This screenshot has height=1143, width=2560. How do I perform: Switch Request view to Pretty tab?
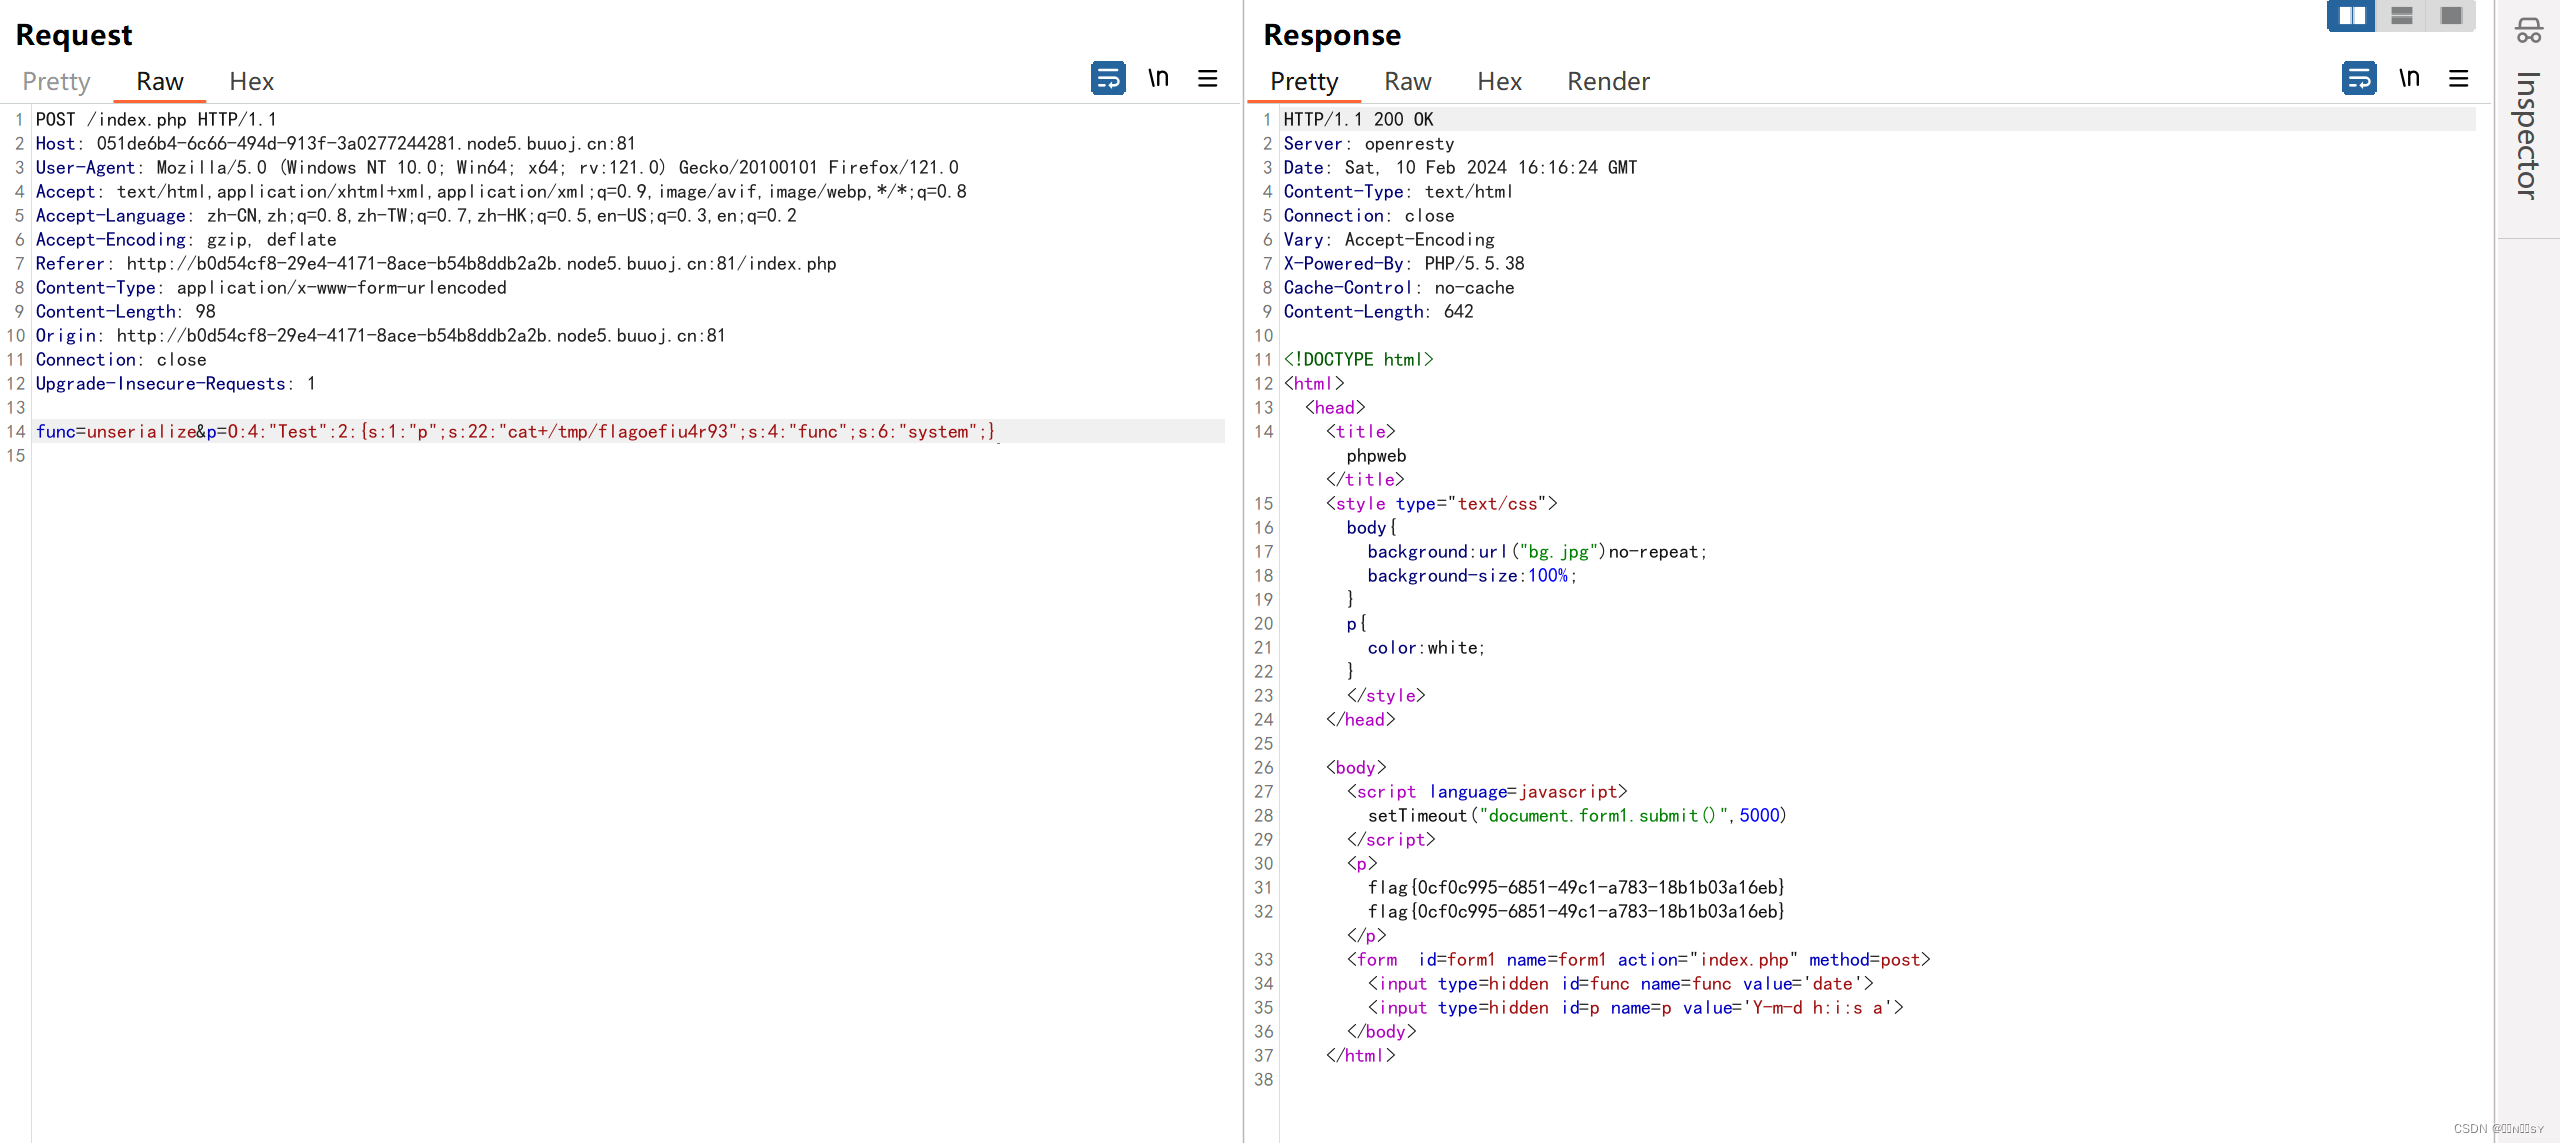tap(56, 81)
